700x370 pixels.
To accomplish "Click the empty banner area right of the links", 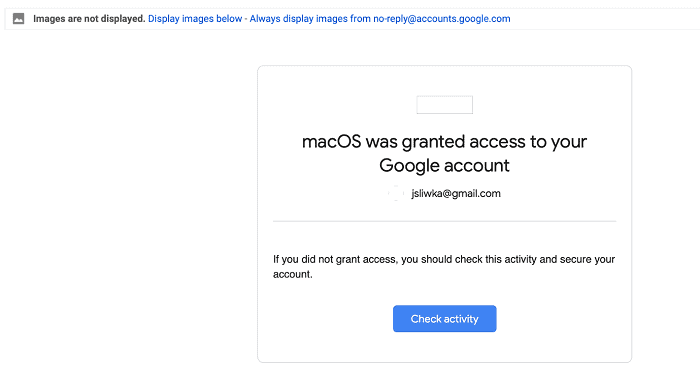I will (x=603, y=19).
